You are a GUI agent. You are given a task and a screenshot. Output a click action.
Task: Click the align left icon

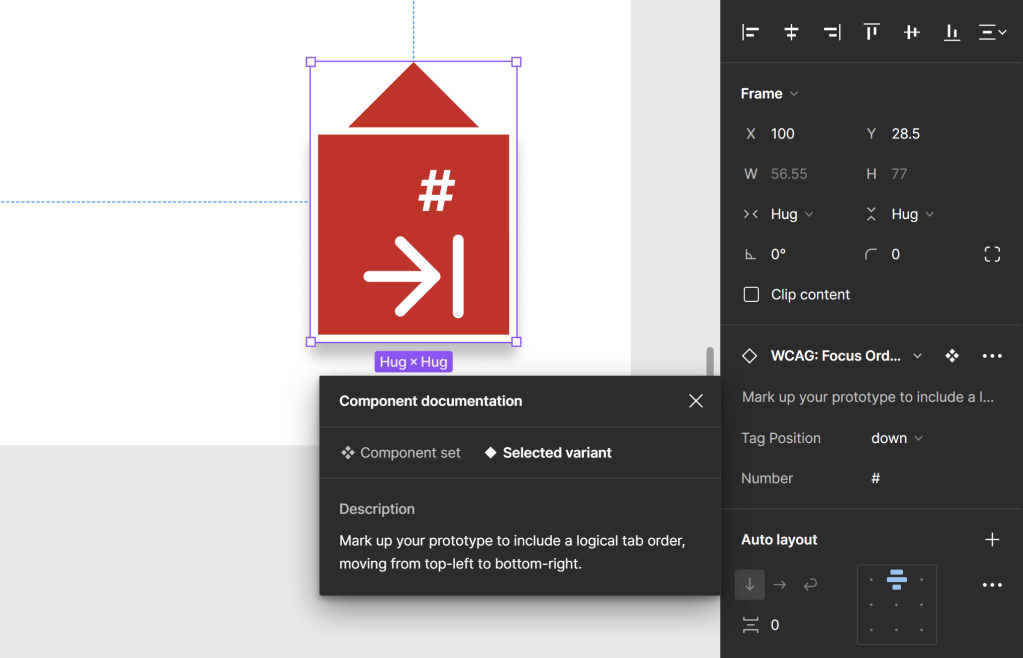tap(750, 33)
